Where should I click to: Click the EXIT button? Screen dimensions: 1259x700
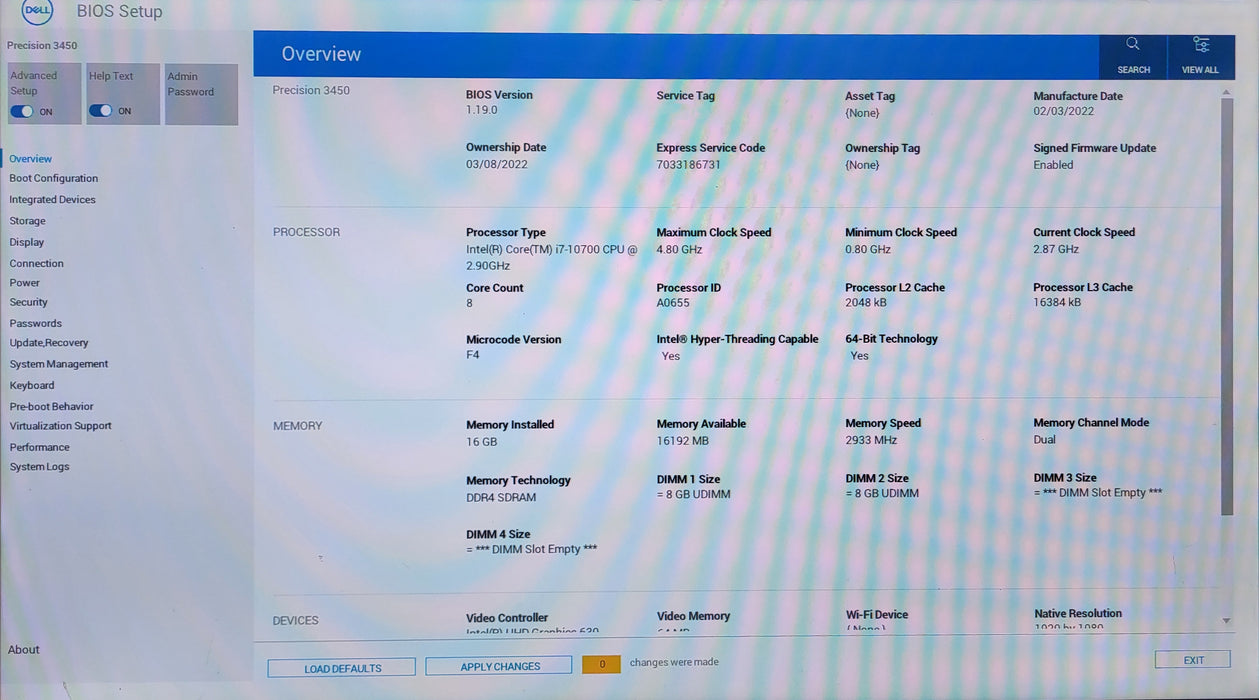(x=1194, y=660)
